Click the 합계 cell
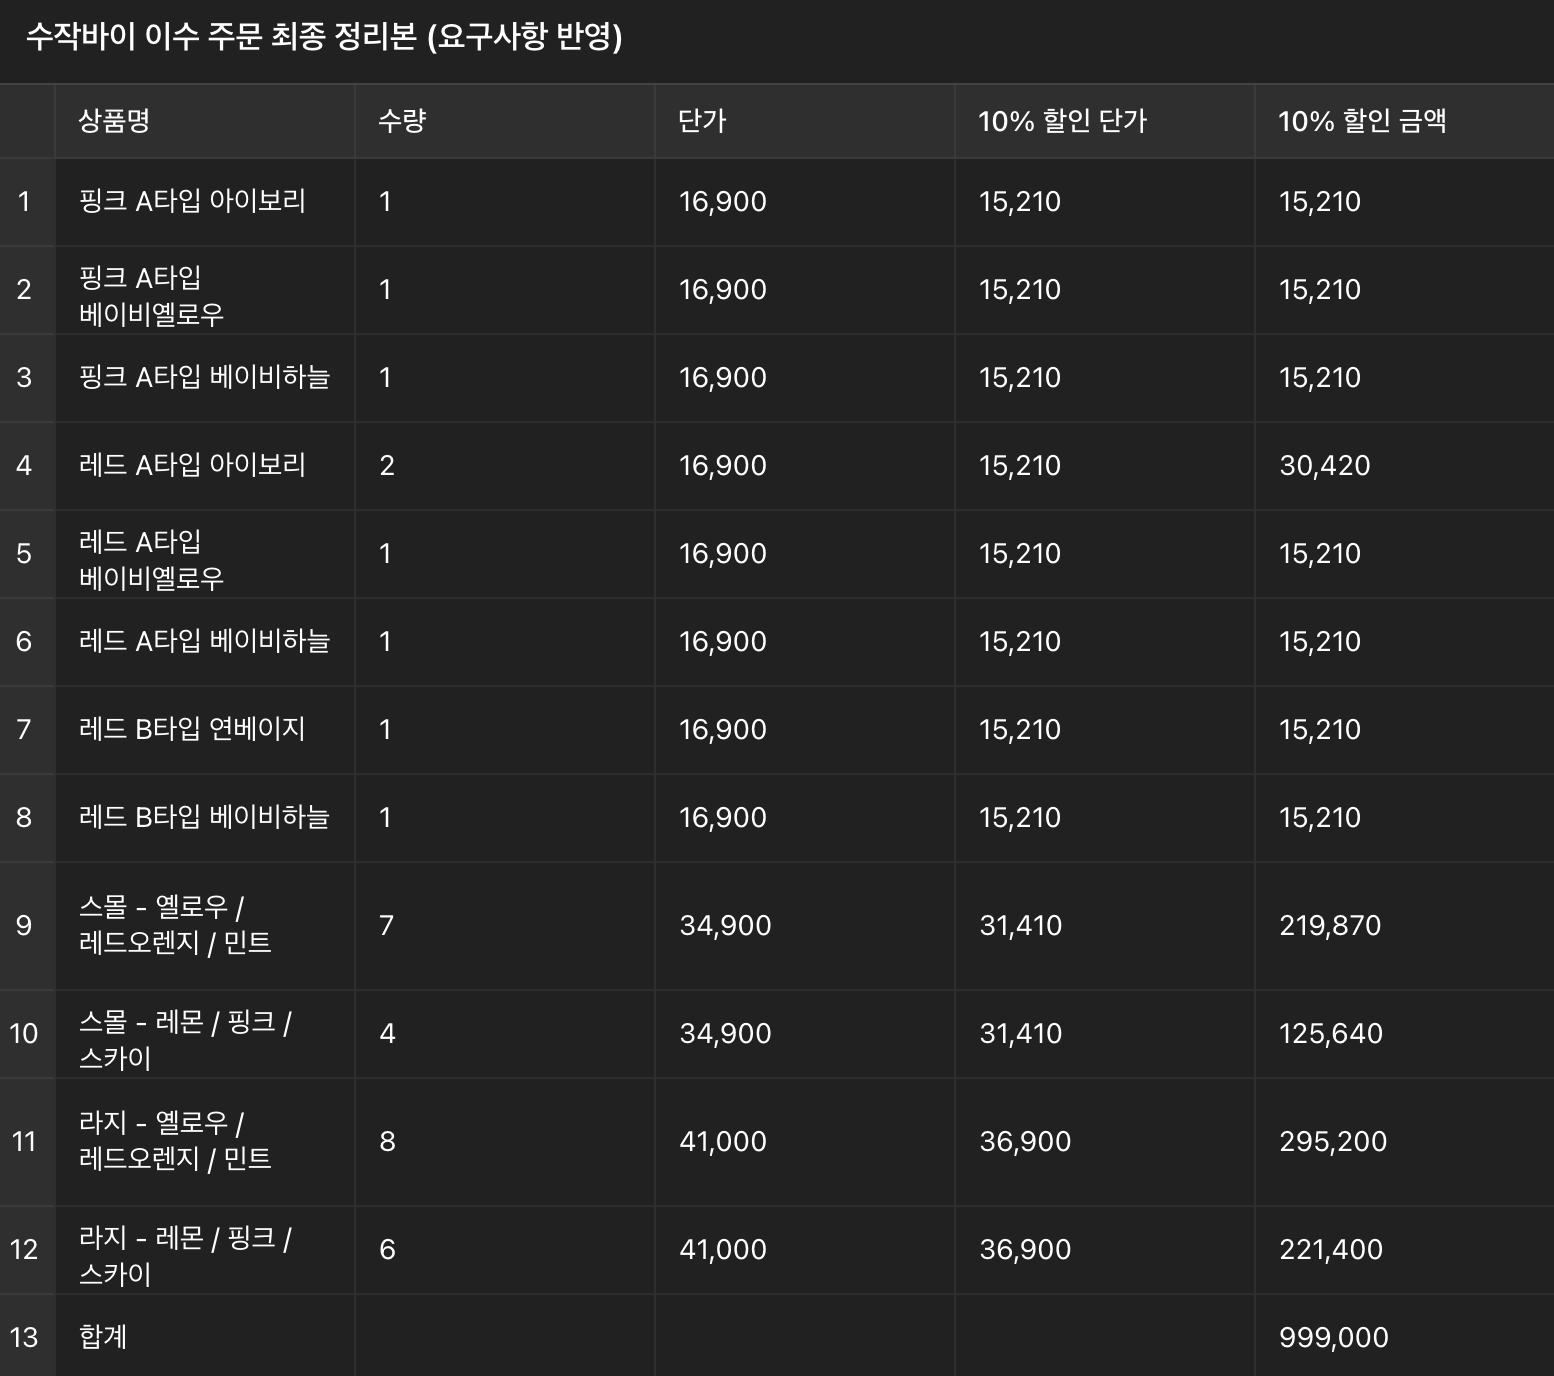This screenshot has width=1554, height=1376. 103,1337
